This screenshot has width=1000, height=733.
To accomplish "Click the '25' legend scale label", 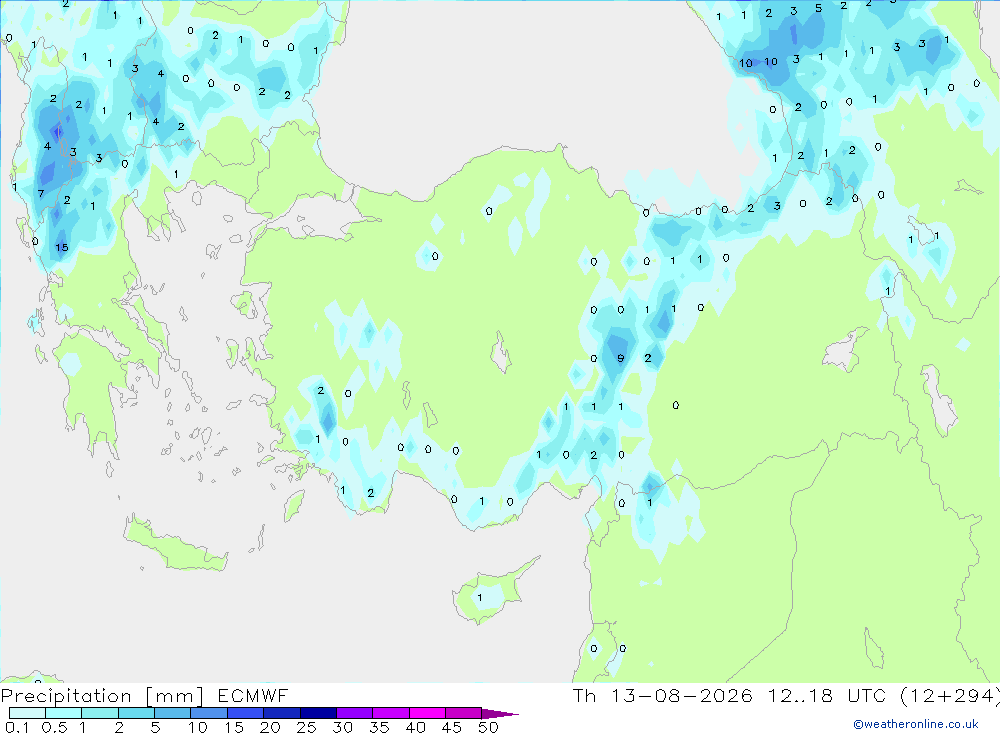I will point(306,727).
